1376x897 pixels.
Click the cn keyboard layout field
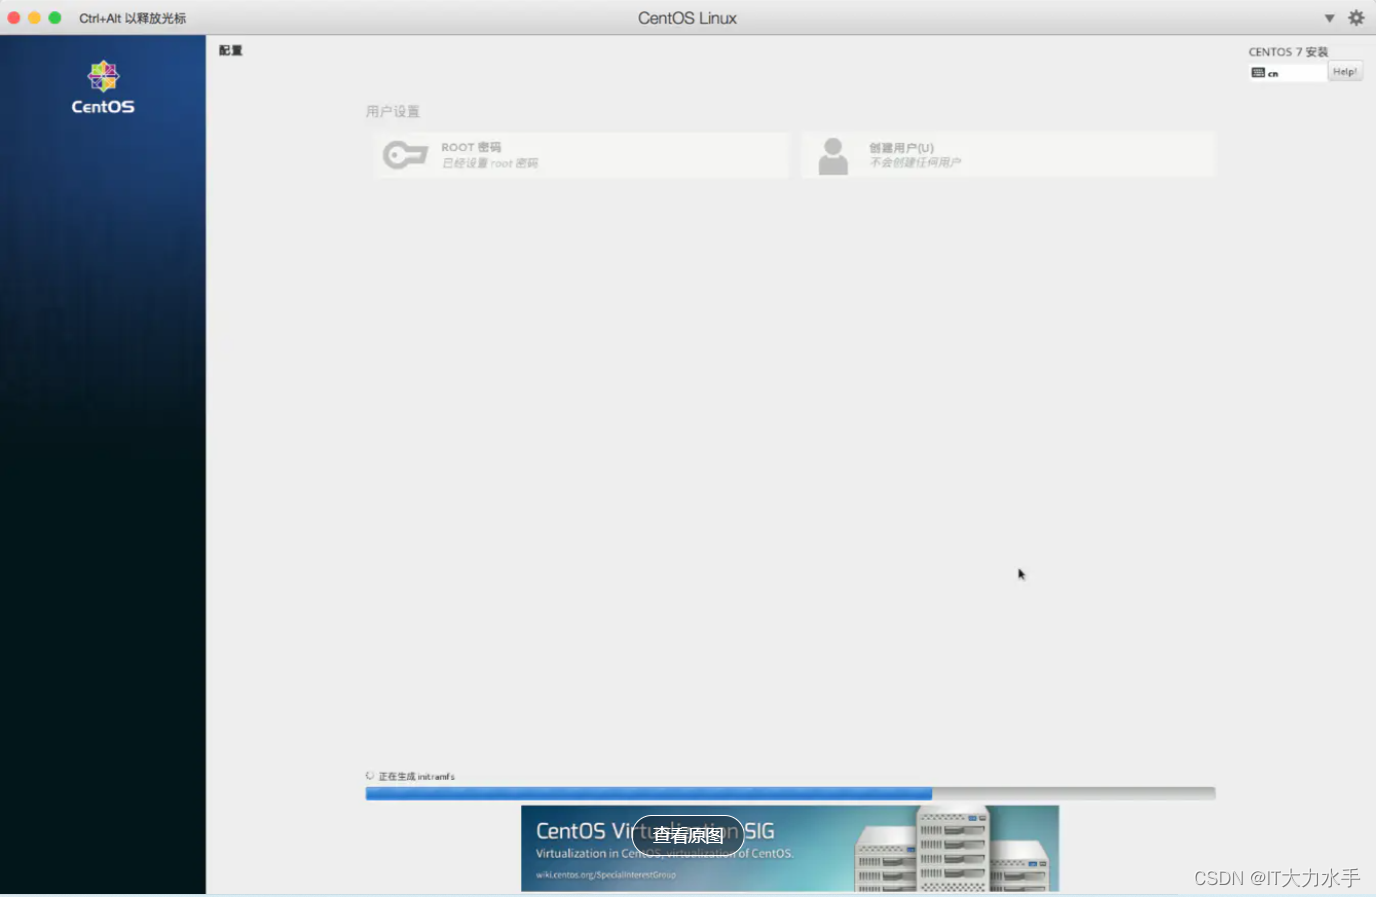click(1288, 73)
